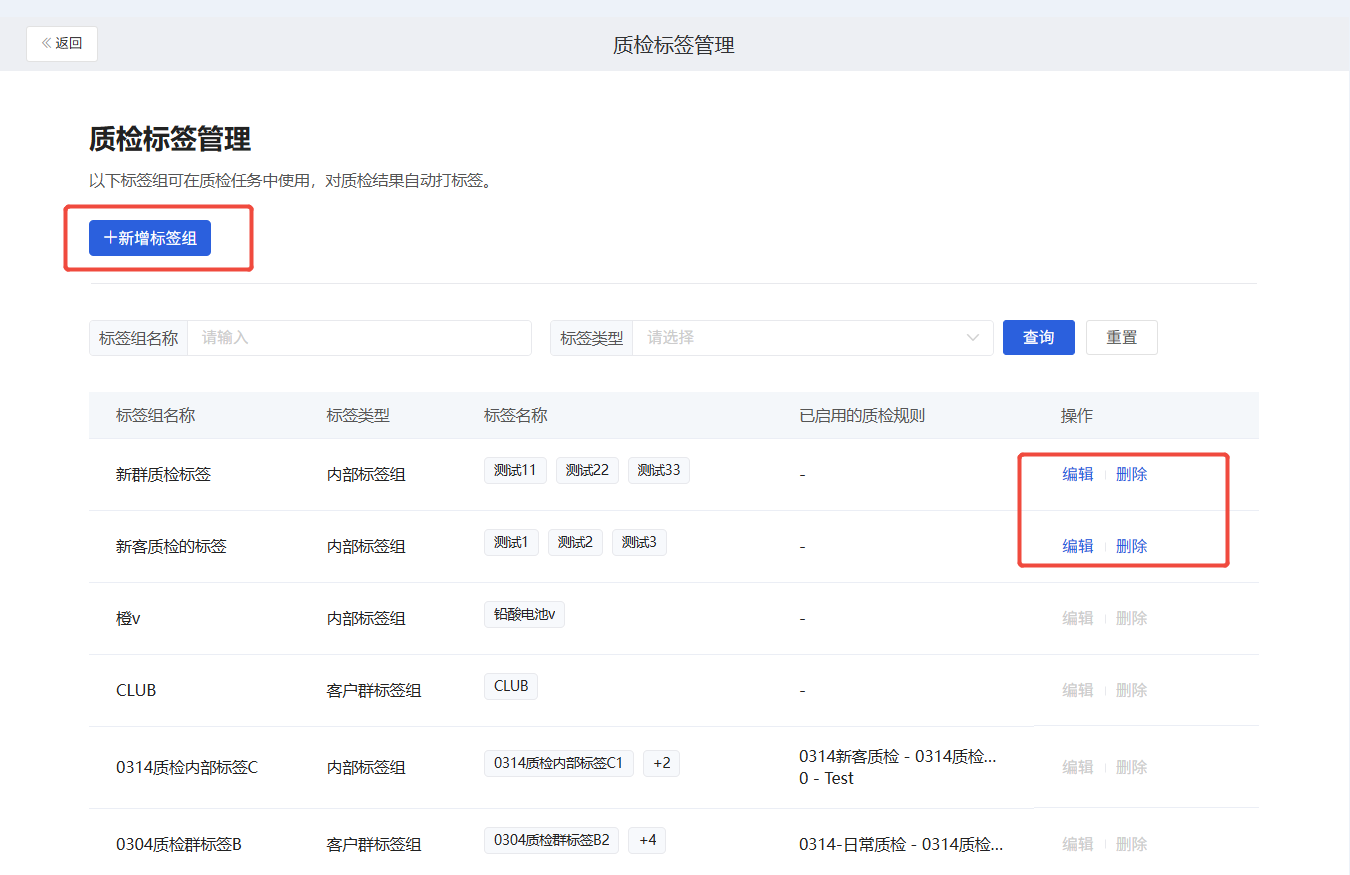Click 内部标签组 type in 橙v row
Screen dimensions: 1350x875
coord(366,619)
